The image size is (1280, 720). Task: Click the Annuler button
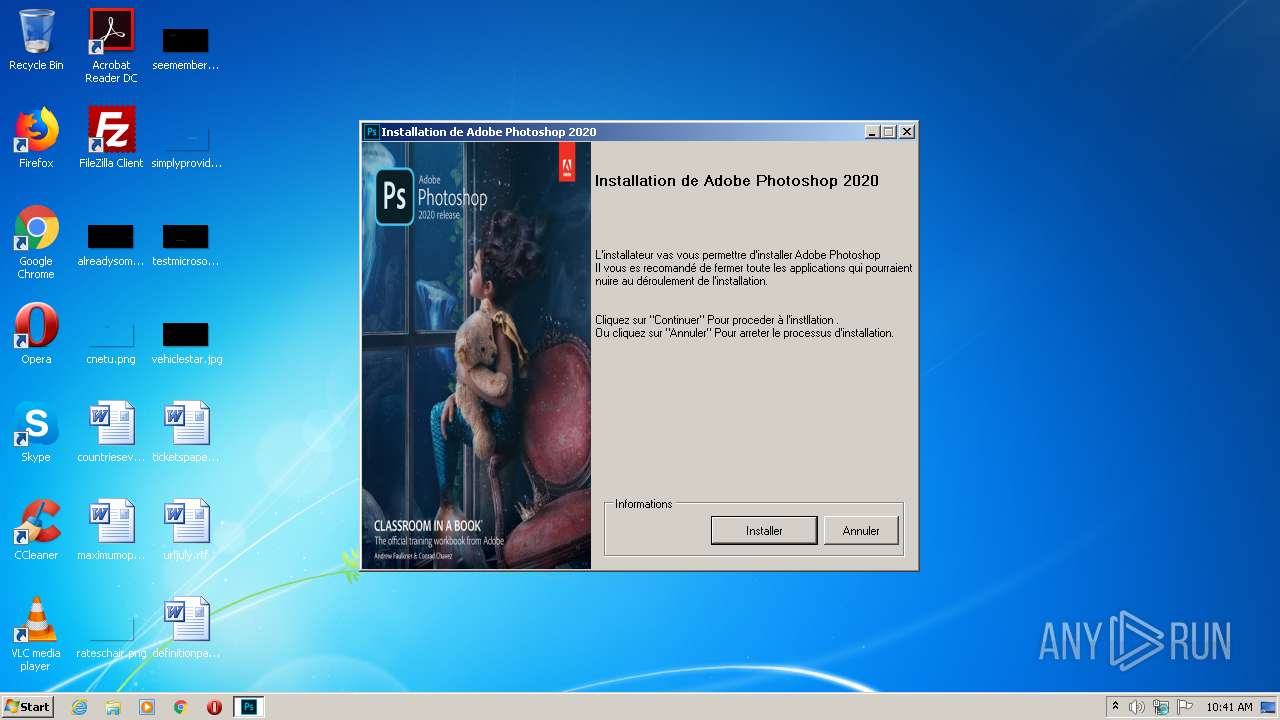point(861,531)
